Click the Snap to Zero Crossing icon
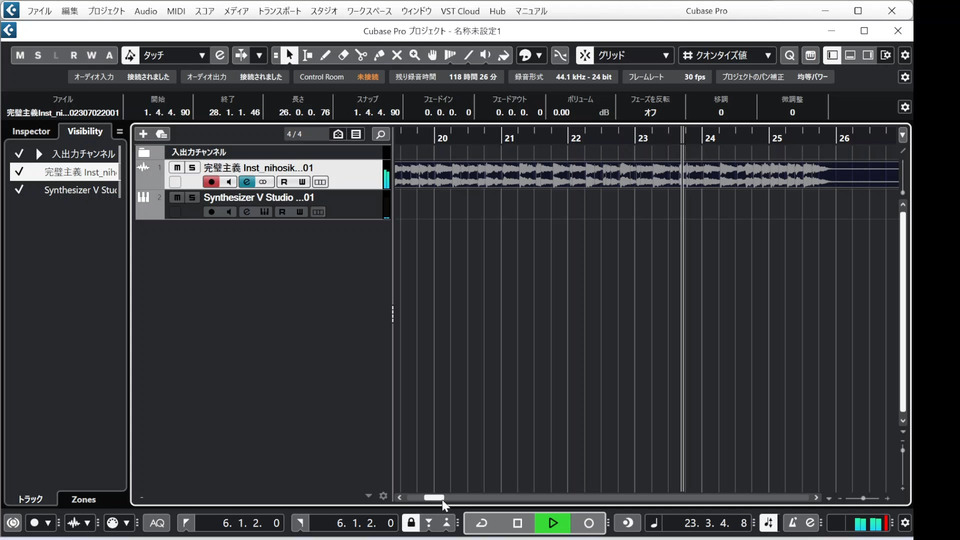The width and height of the screenshot is (960, 540). [560, 55]
